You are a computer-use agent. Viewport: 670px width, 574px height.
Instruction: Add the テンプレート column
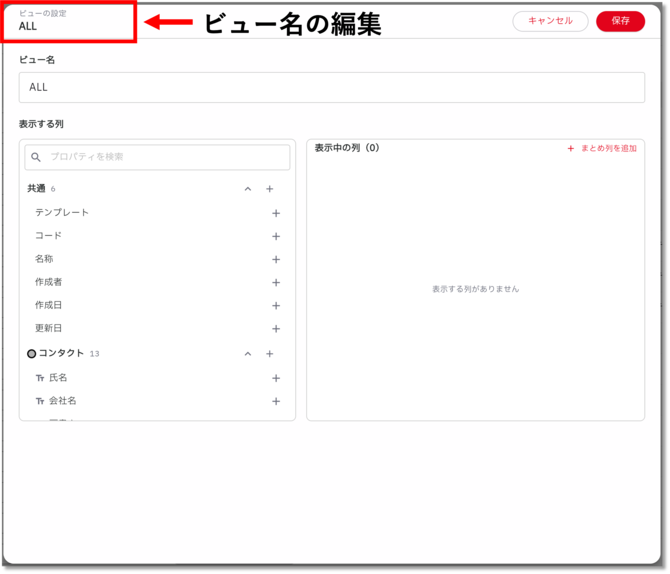(x=276, y=213)
